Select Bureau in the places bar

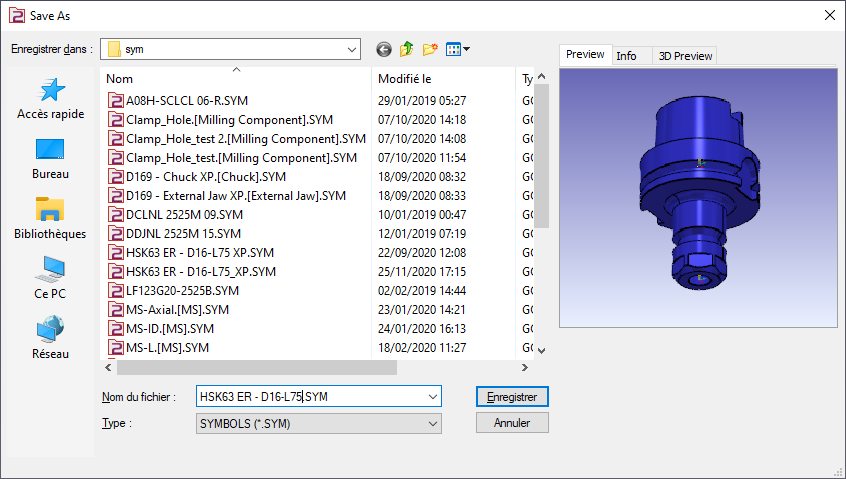(51, 159)
